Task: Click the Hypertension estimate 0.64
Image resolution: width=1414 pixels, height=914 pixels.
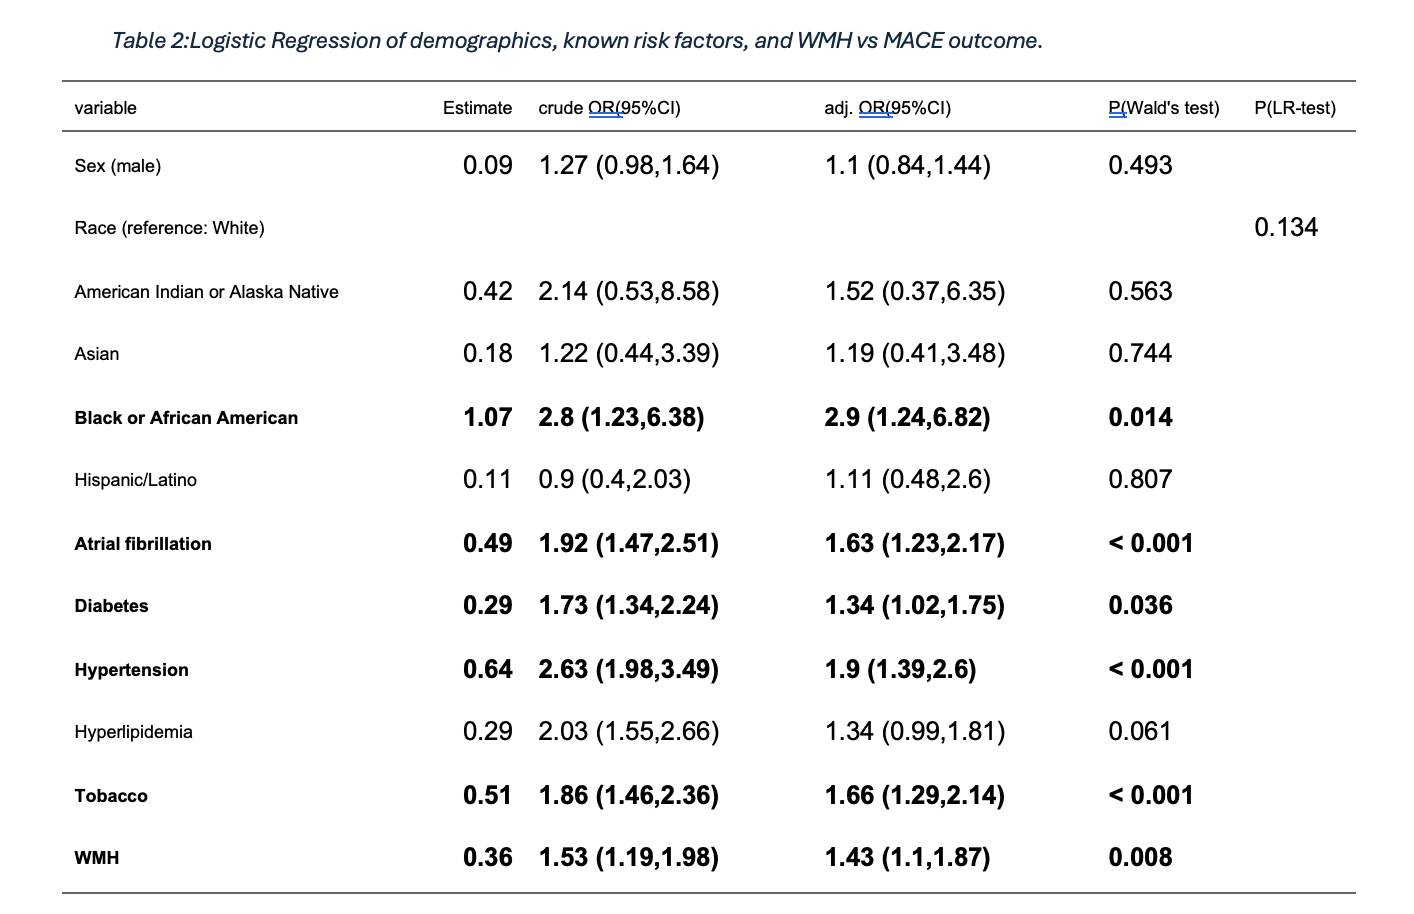Action: pyautogui.click(x=487, y=670)
